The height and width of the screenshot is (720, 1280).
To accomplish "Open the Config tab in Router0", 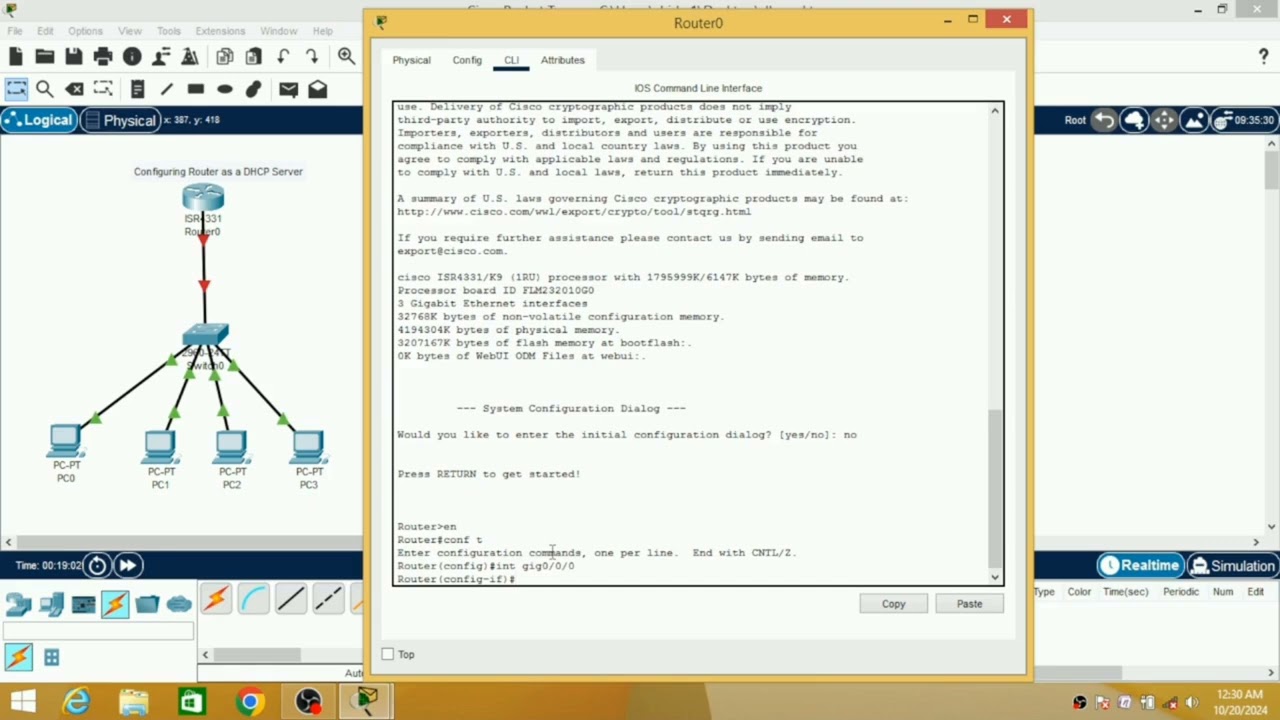I will coord(467,60).
